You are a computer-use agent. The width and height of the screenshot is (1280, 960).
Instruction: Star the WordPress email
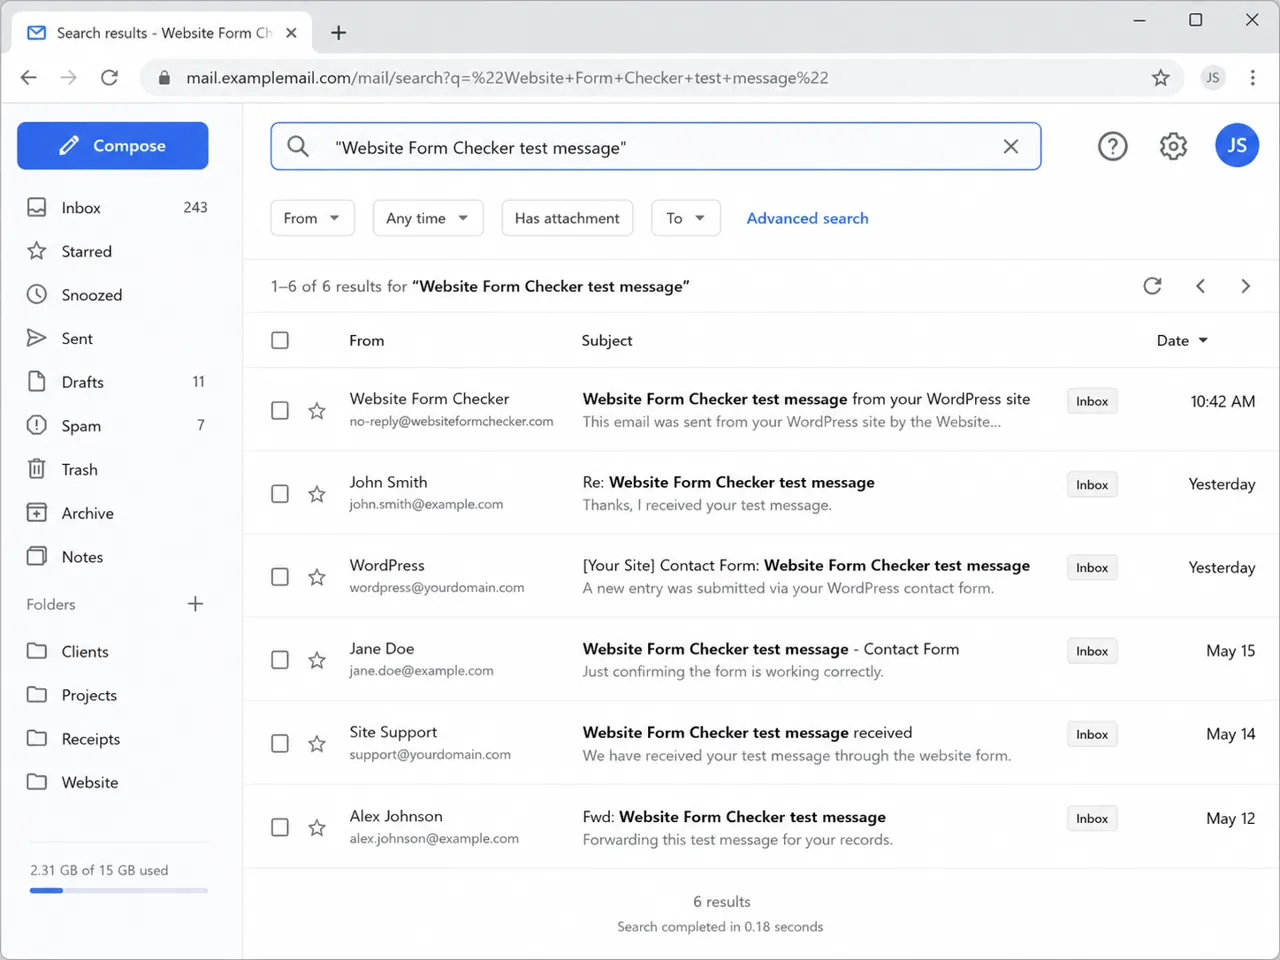pyautogui.click(x=317, y=577)
